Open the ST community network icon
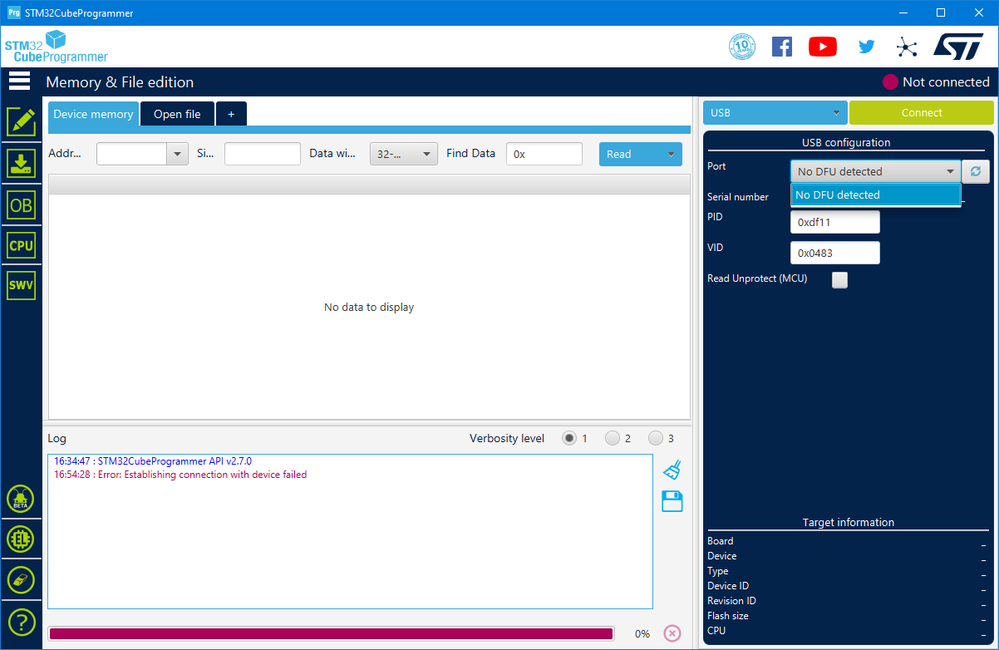999x650 pixels. pos(907,47)
